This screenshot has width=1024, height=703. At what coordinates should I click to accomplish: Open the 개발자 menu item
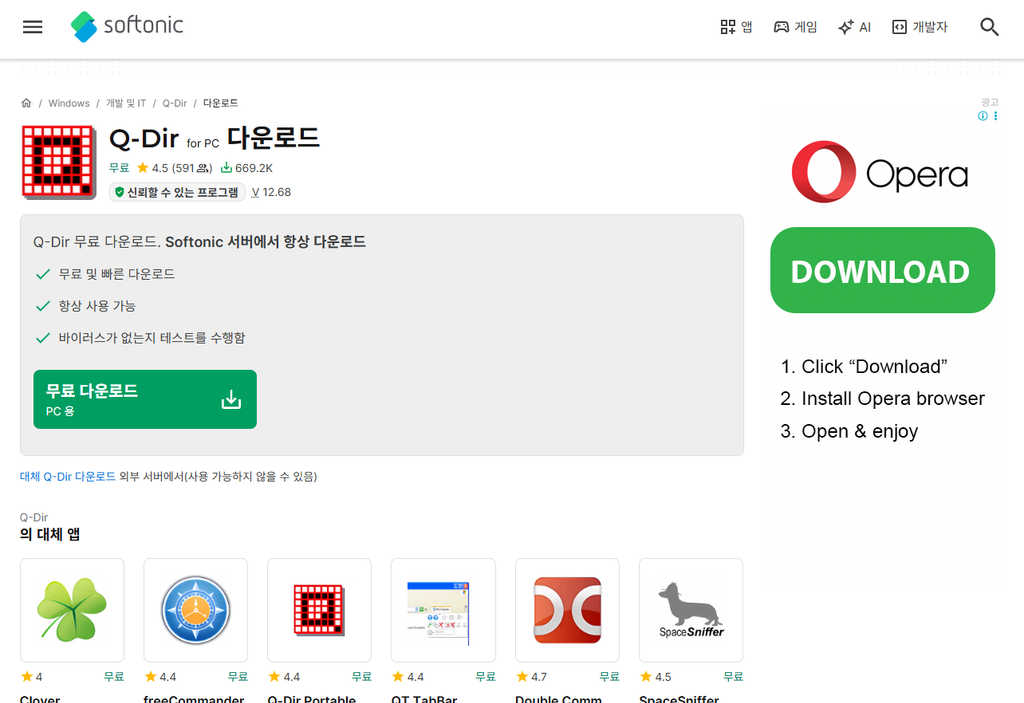click(x=920, y=27)
